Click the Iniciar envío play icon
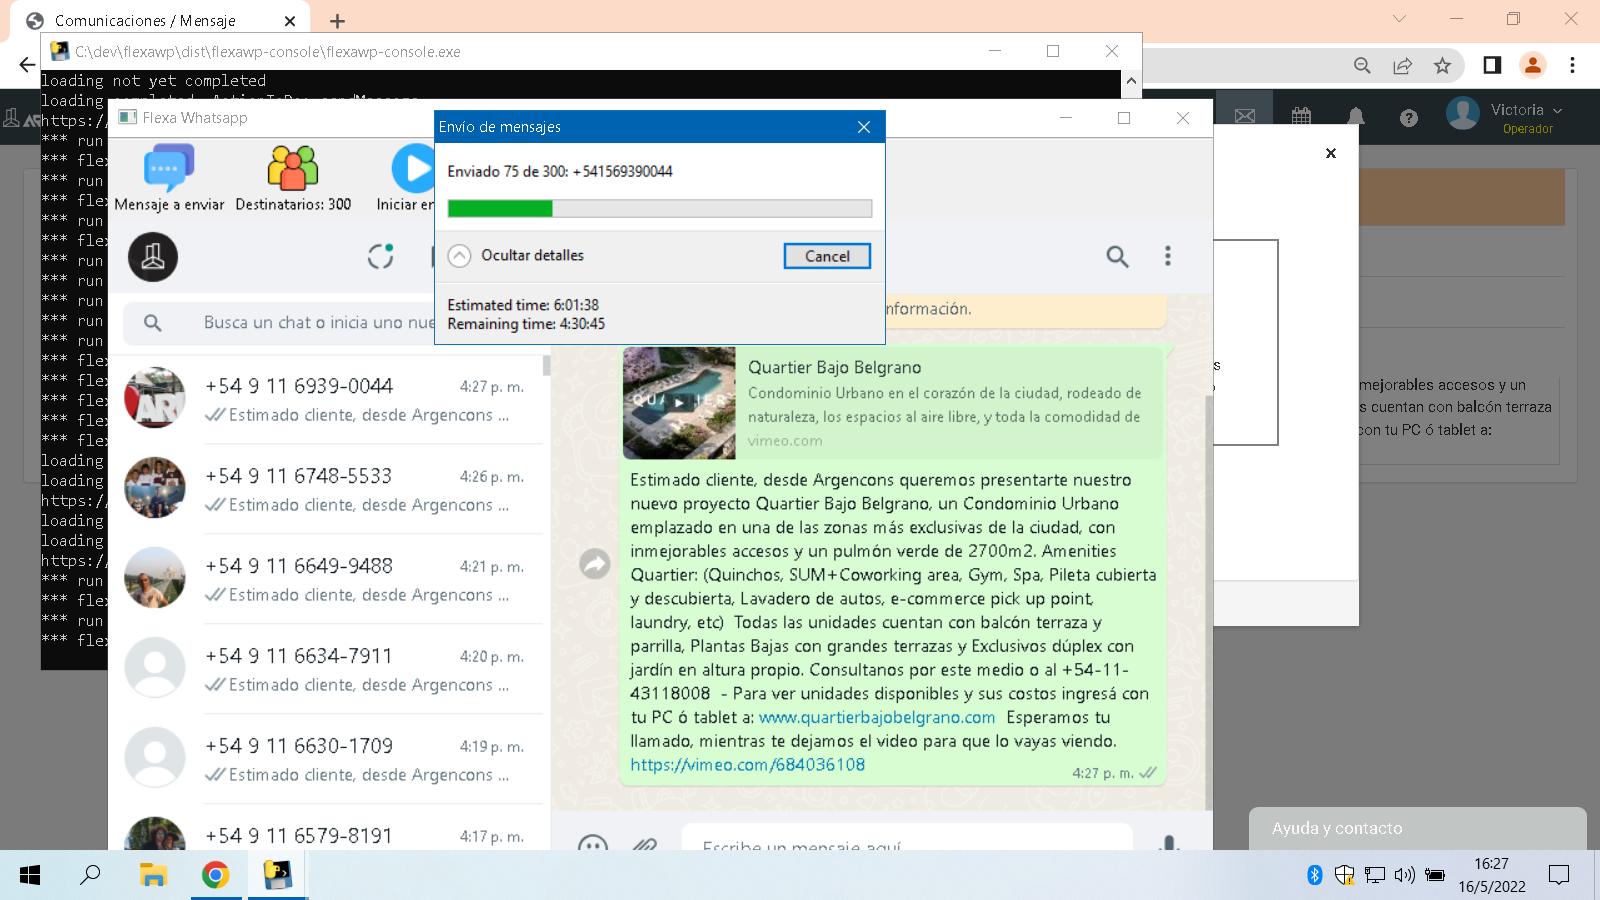 click(412, 168)
